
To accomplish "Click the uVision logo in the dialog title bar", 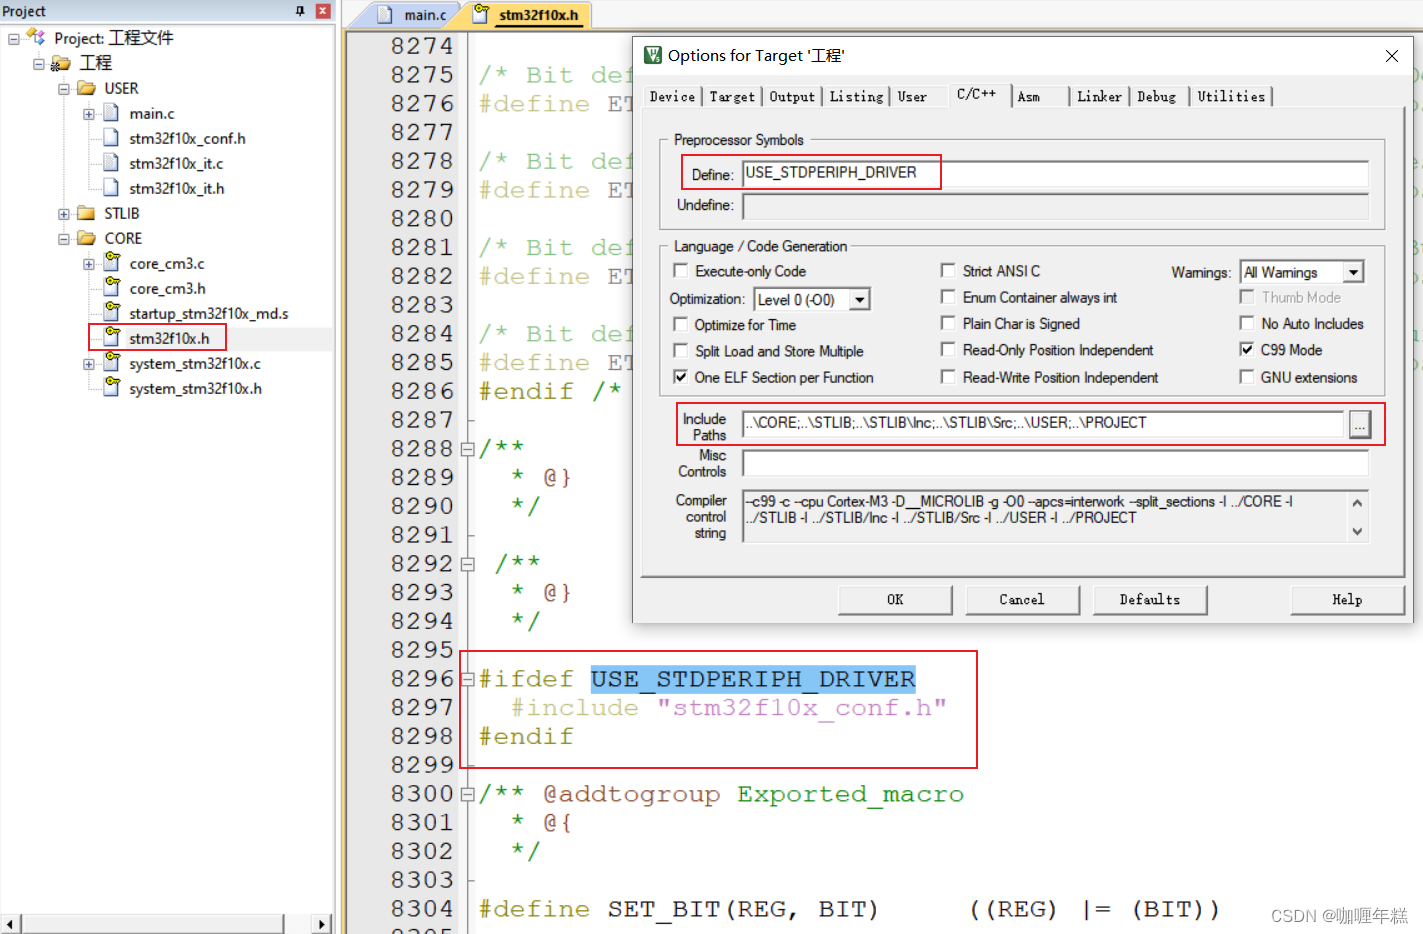I will (652, 56).
